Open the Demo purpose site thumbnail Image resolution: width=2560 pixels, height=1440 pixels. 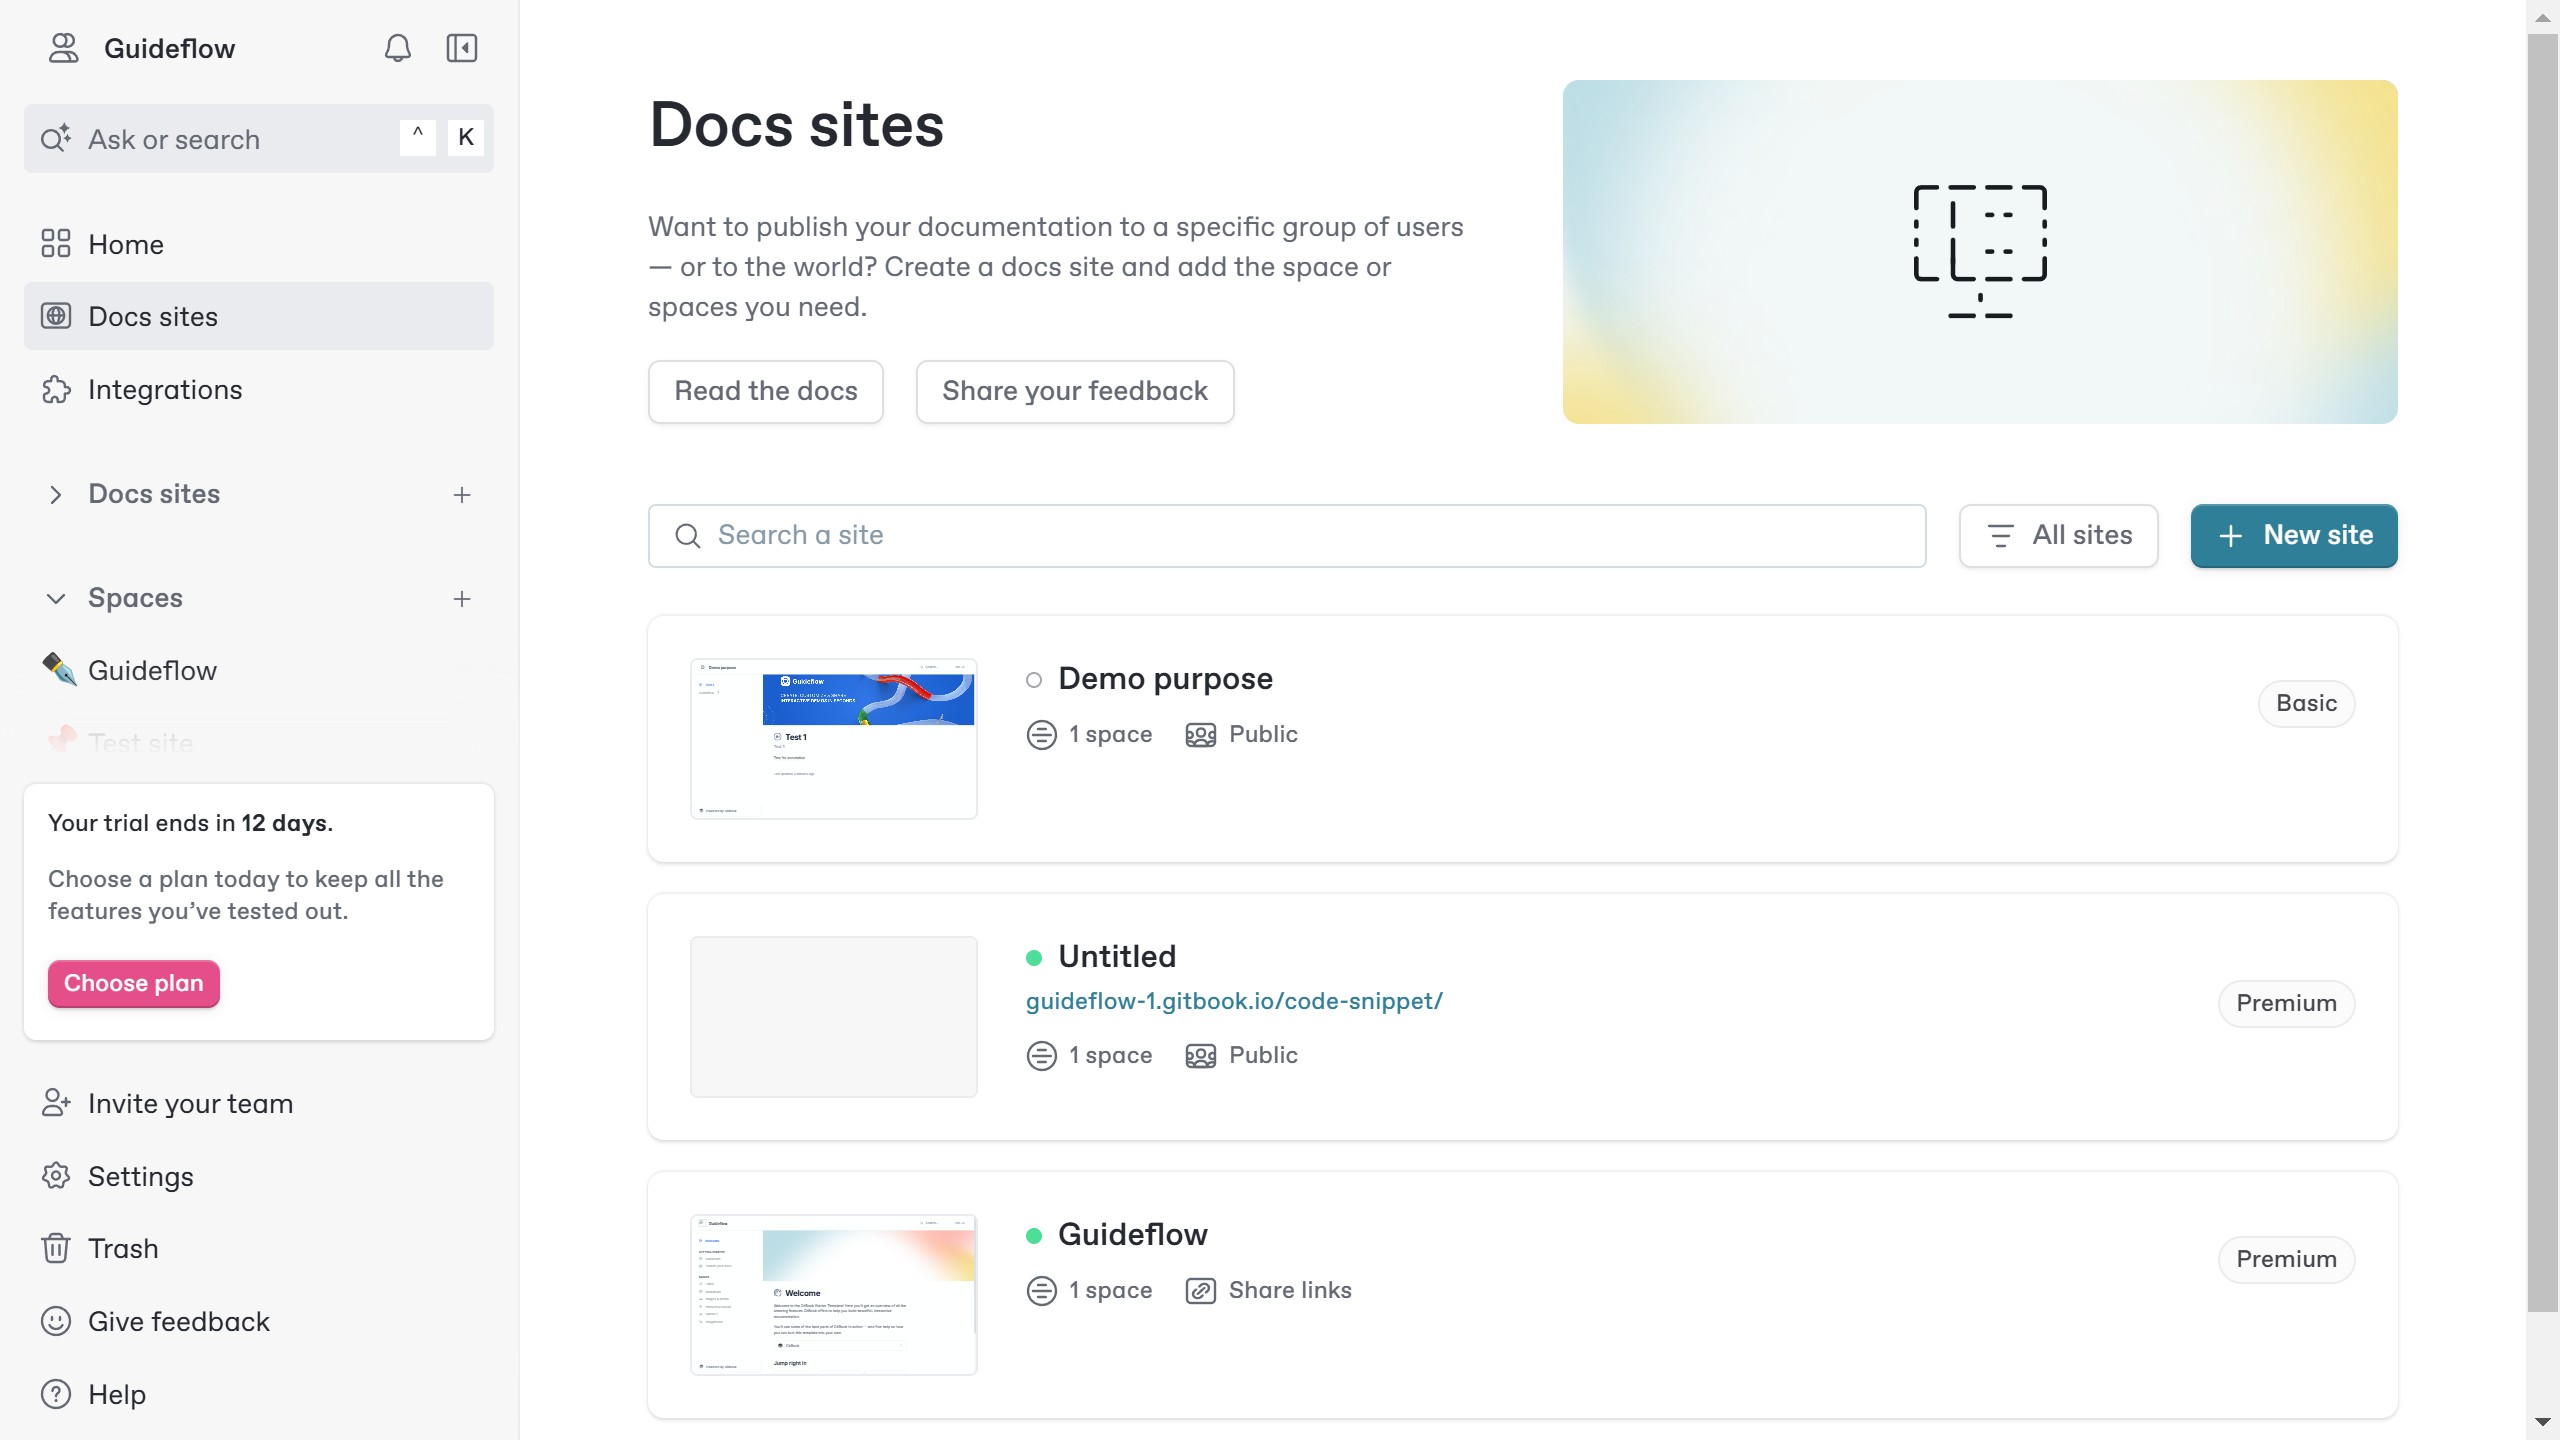833,739
